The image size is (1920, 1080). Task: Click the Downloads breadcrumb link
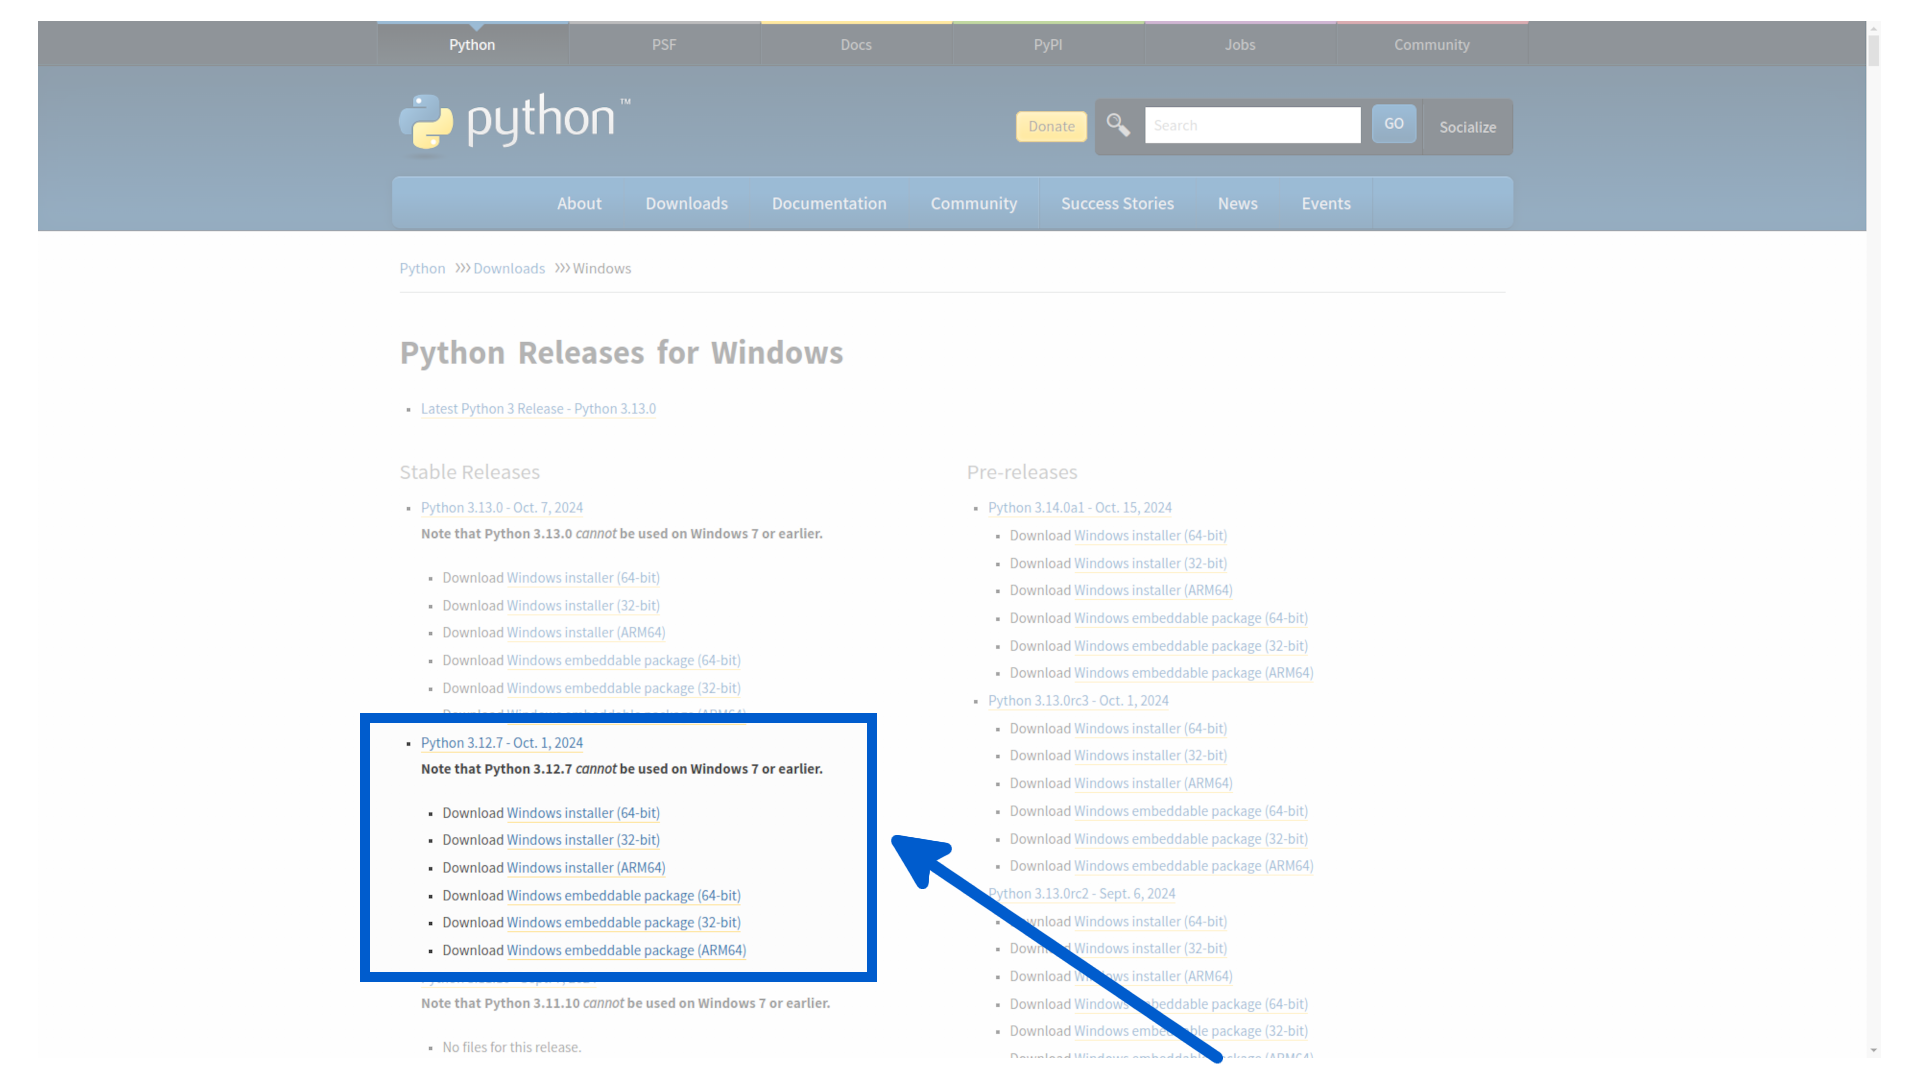[x=509, y=268]
